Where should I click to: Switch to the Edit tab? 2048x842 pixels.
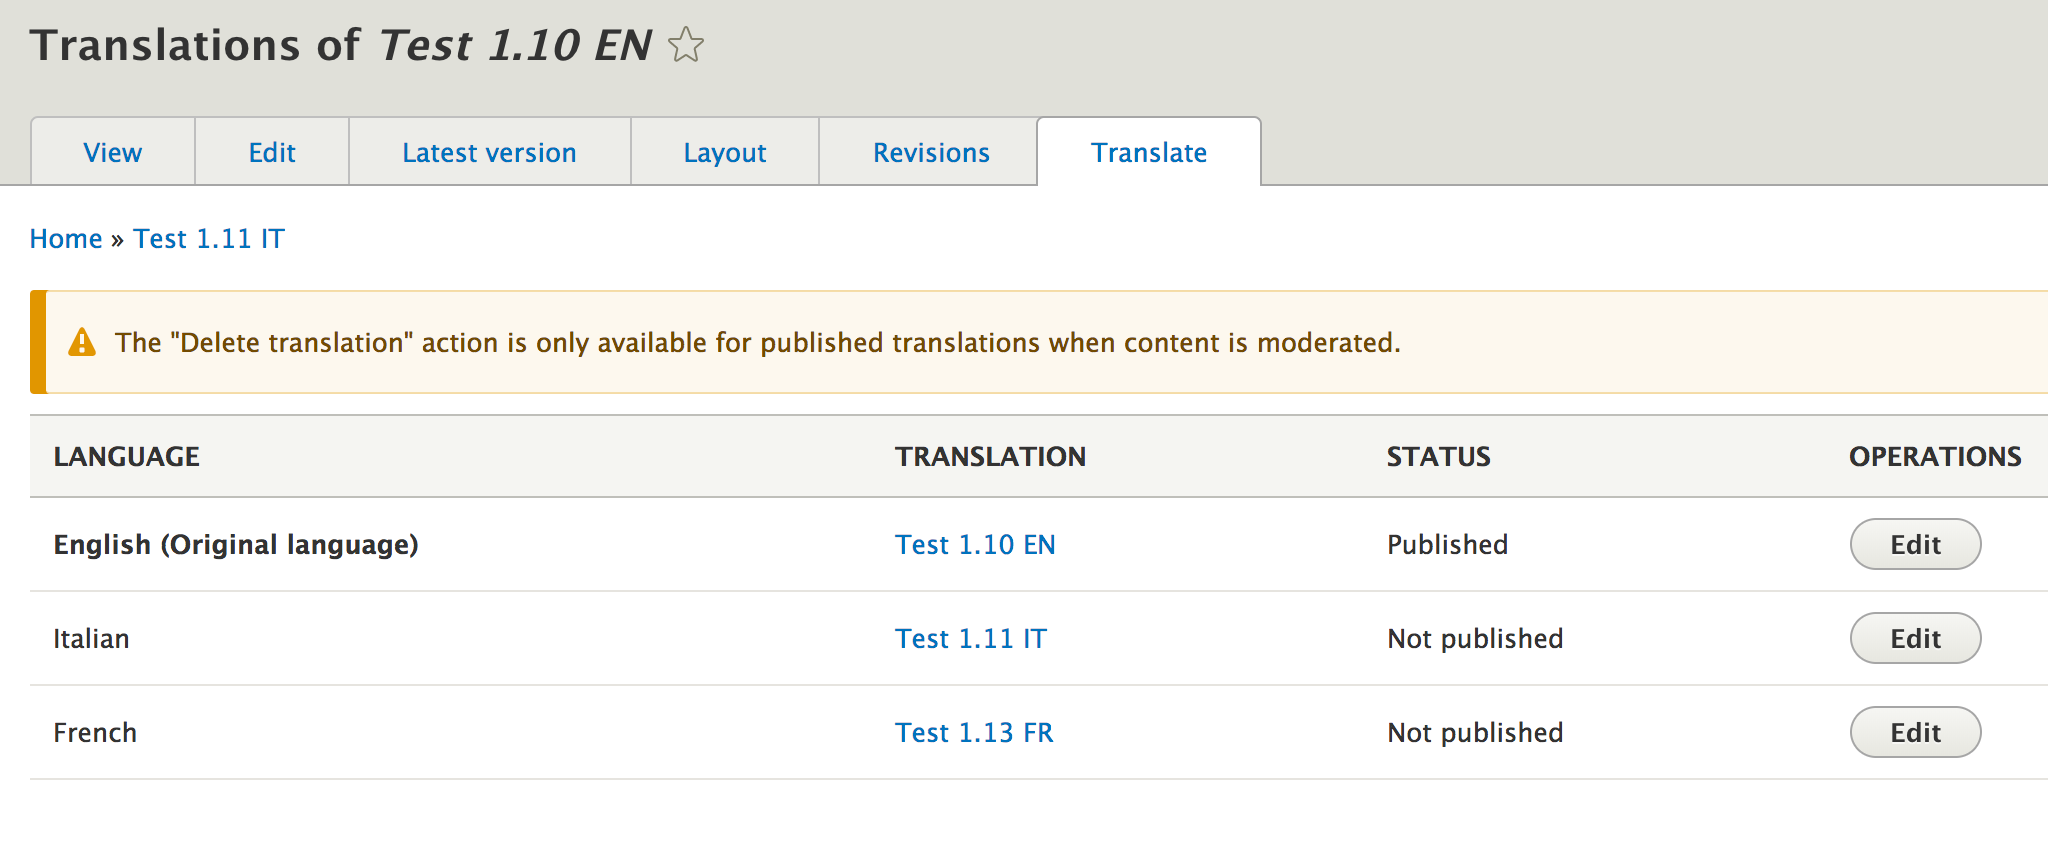tap(272, 152)
